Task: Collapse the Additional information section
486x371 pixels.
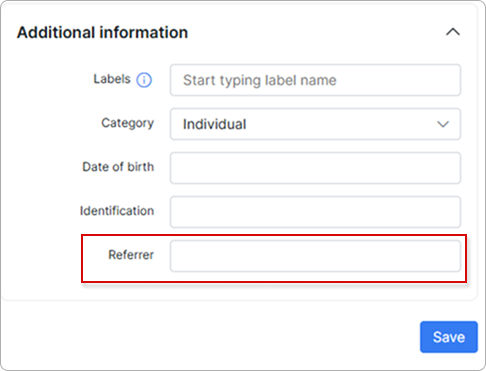Action: [x=453, y=32]
